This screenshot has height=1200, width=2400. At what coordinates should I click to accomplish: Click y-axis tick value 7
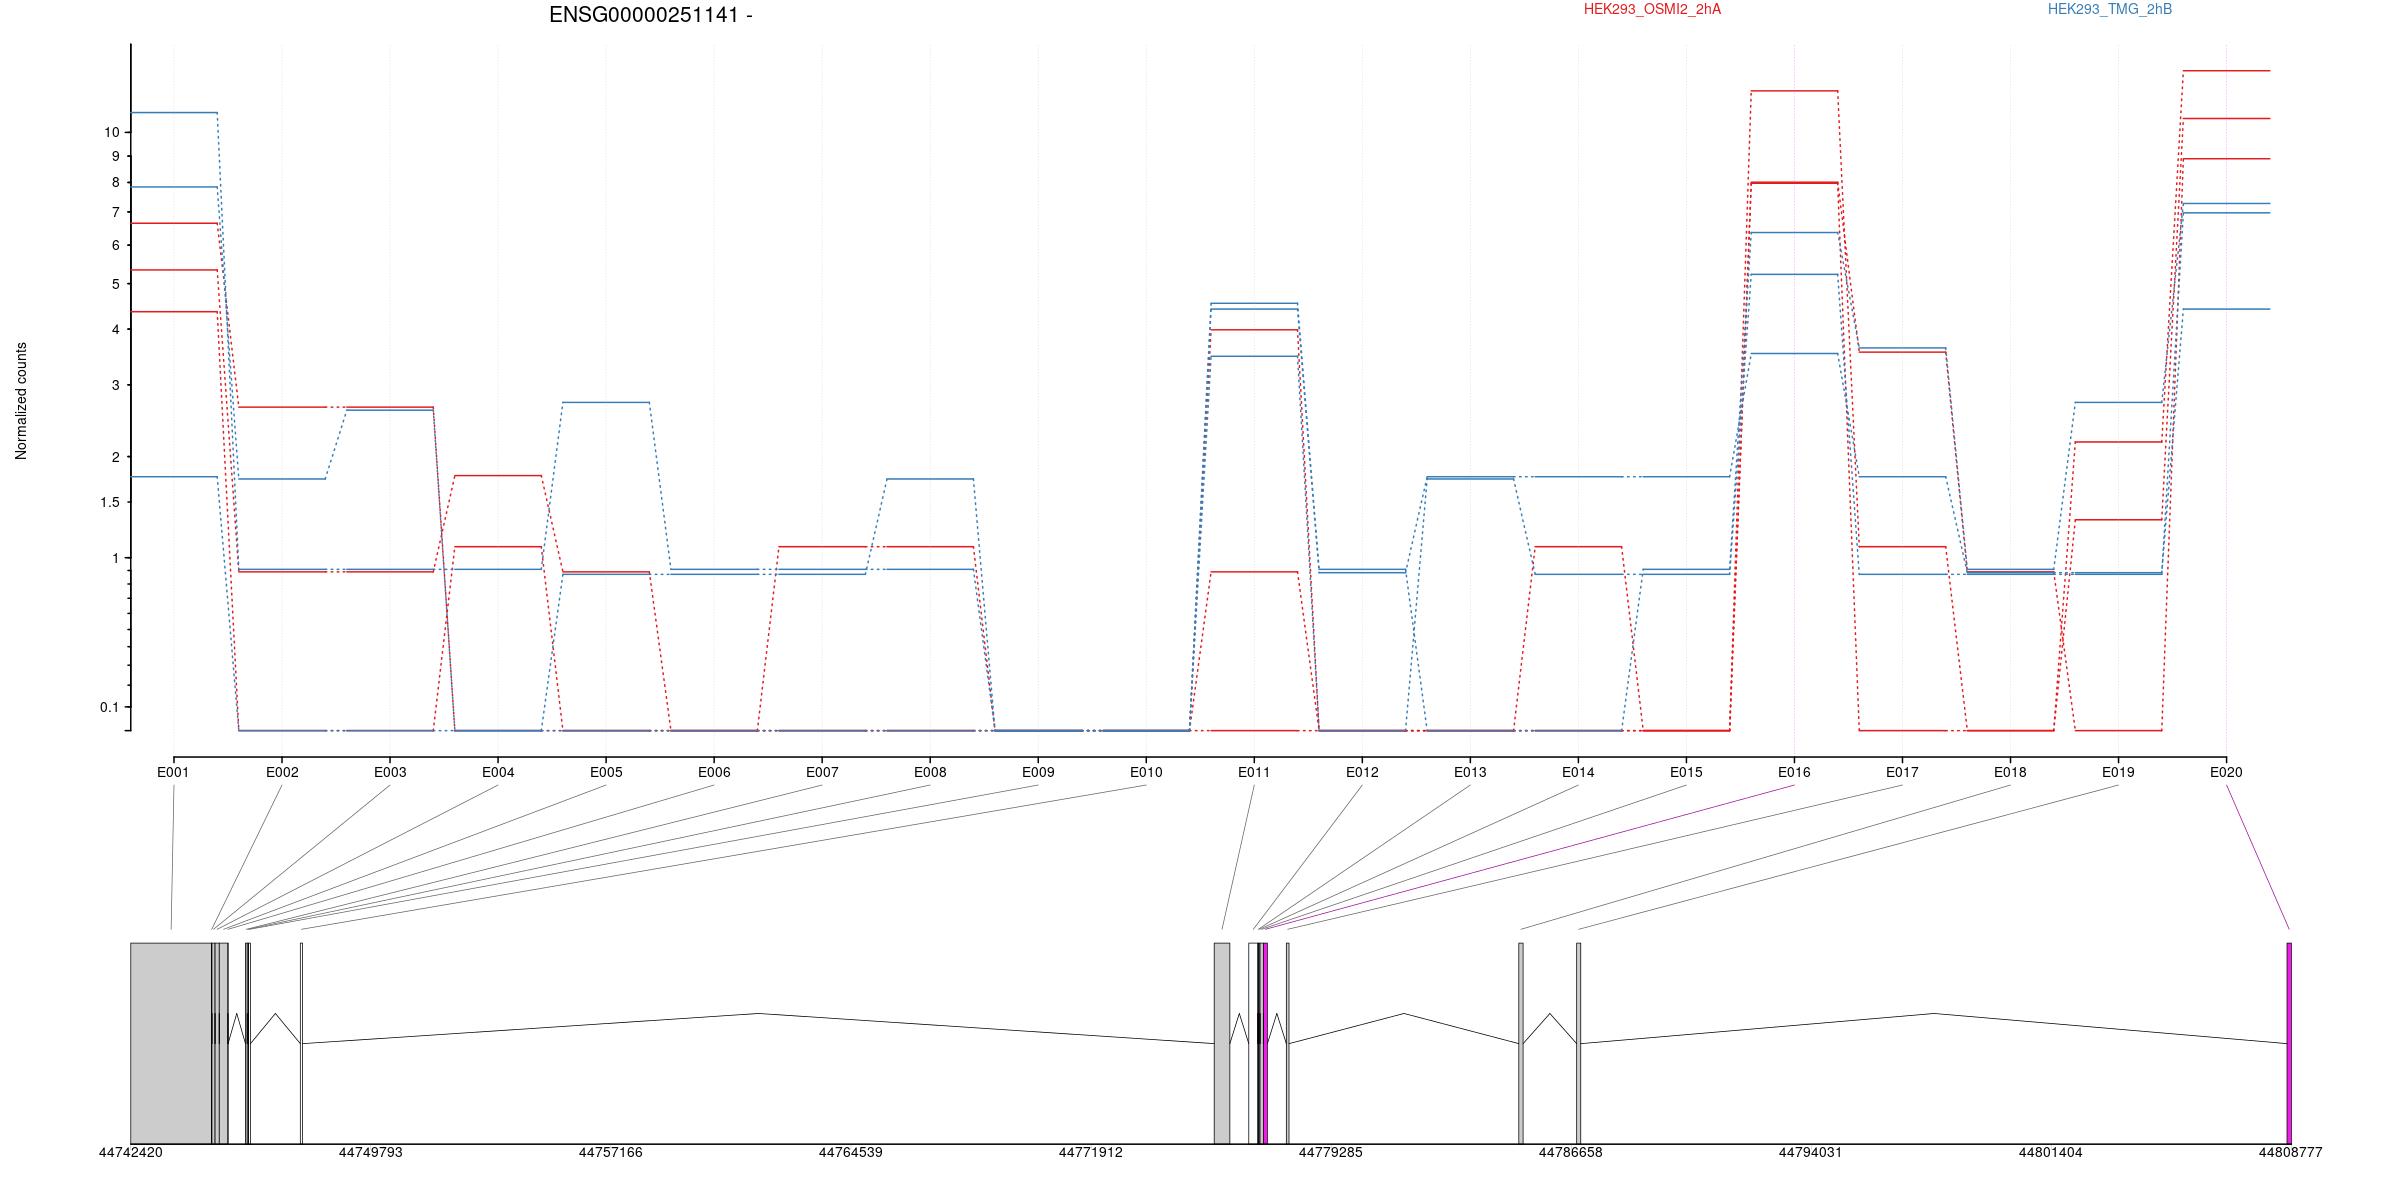(x=116, y=212)
